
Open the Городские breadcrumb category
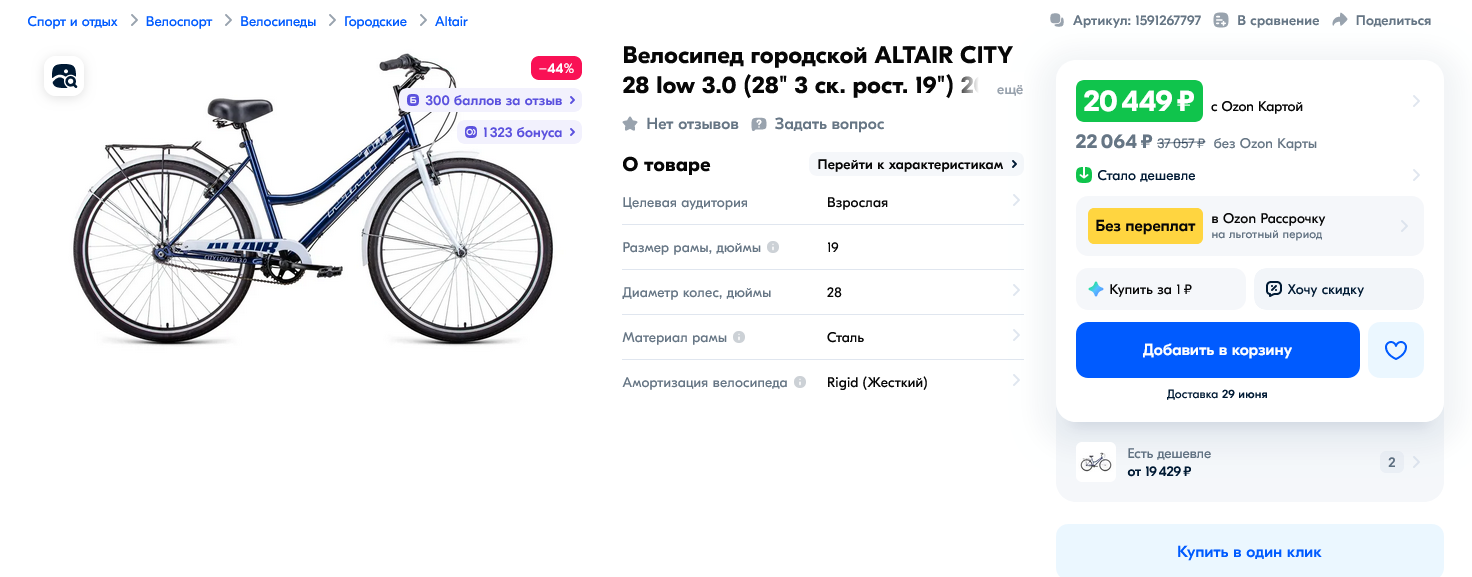click(375, 21)
